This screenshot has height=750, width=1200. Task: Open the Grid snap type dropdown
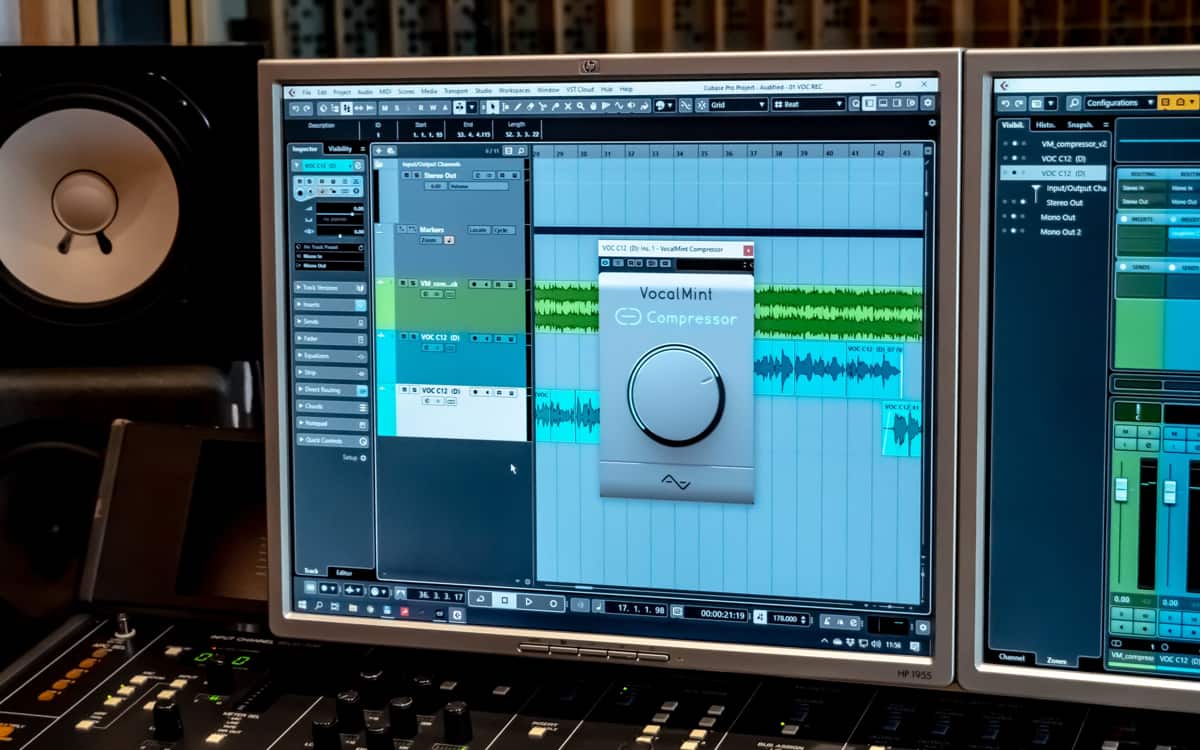click(738, 104)
